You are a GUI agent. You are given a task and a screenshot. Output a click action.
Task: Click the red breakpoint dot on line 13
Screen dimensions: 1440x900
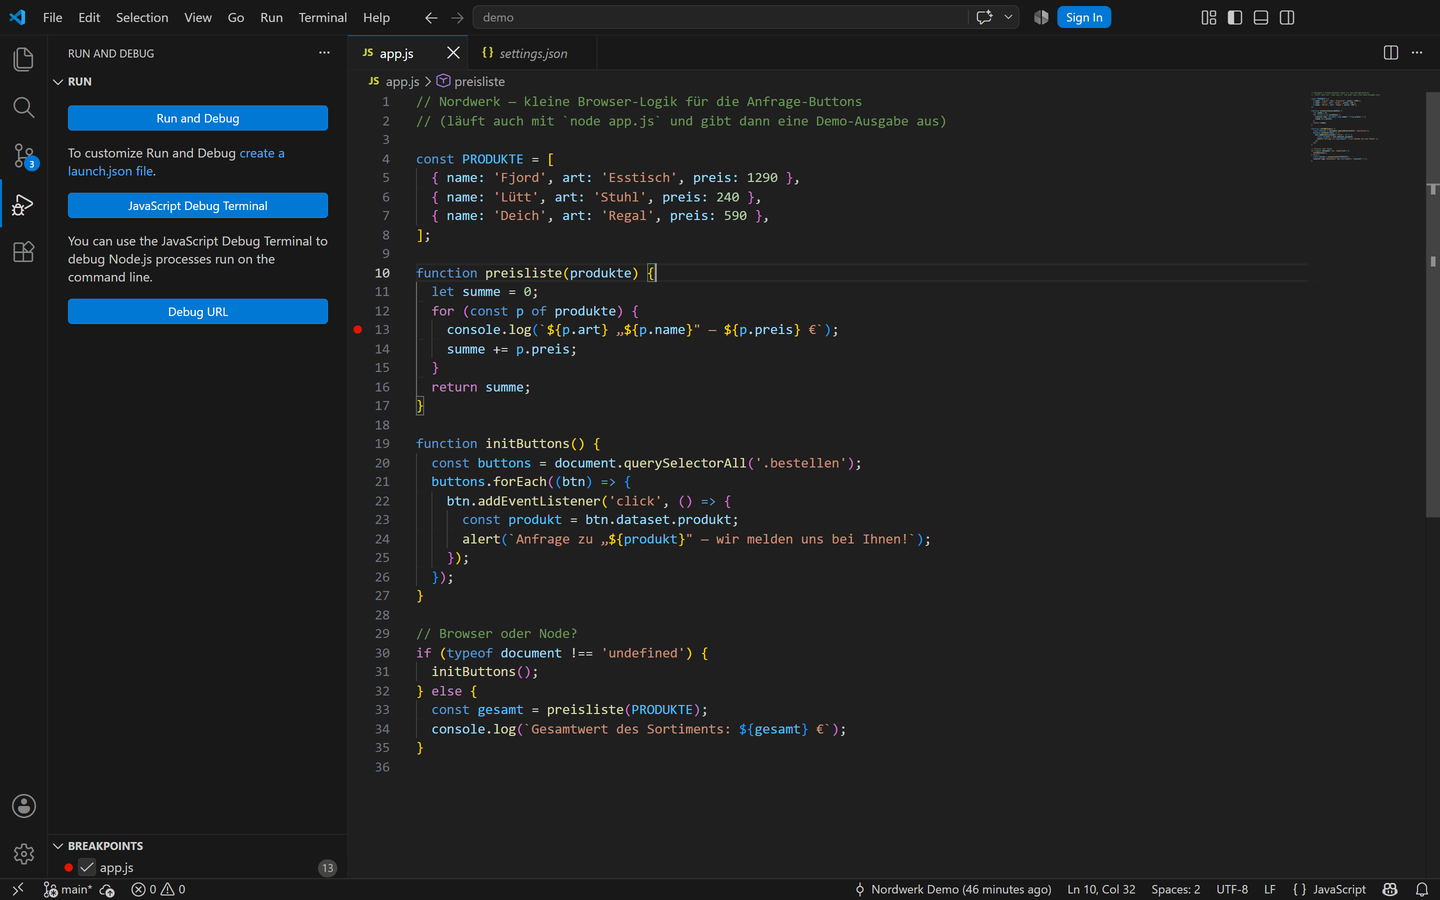(x=358, y=329)
